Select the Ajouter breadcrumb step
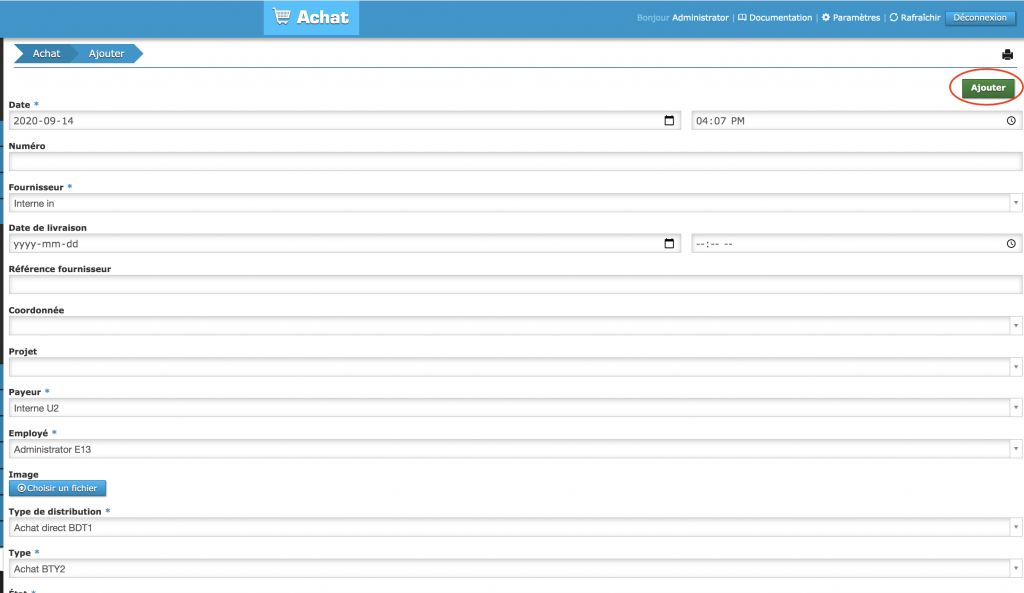 (x=106, y=54)
